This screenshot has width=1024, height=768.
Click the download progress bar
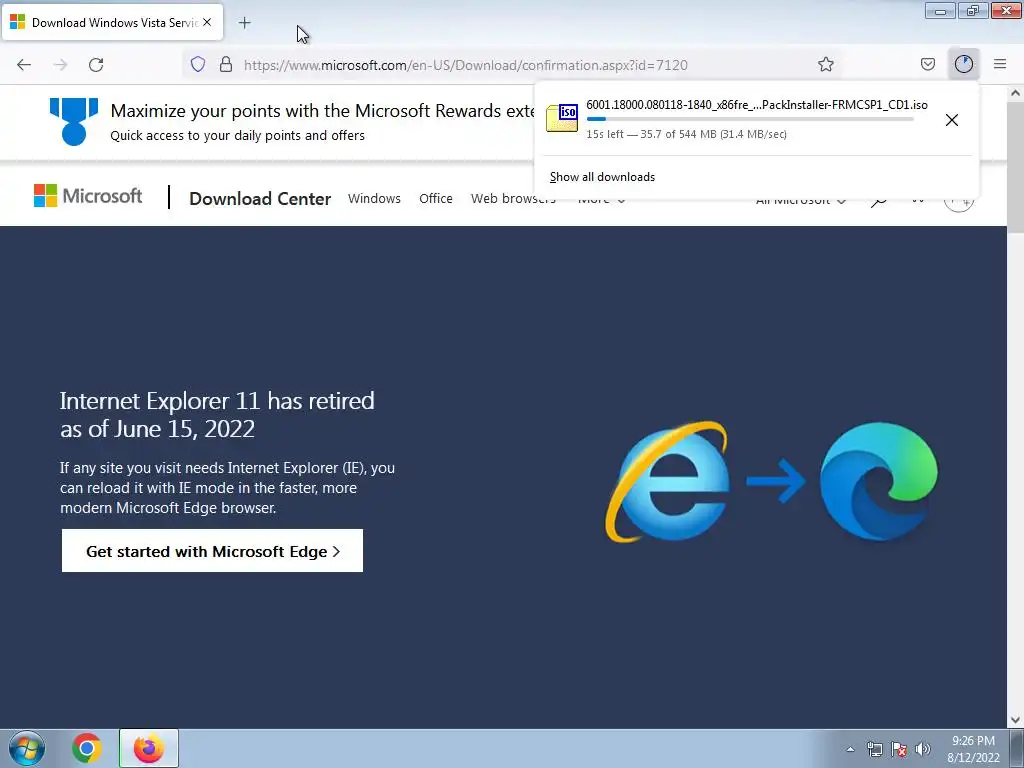[750, 119]
